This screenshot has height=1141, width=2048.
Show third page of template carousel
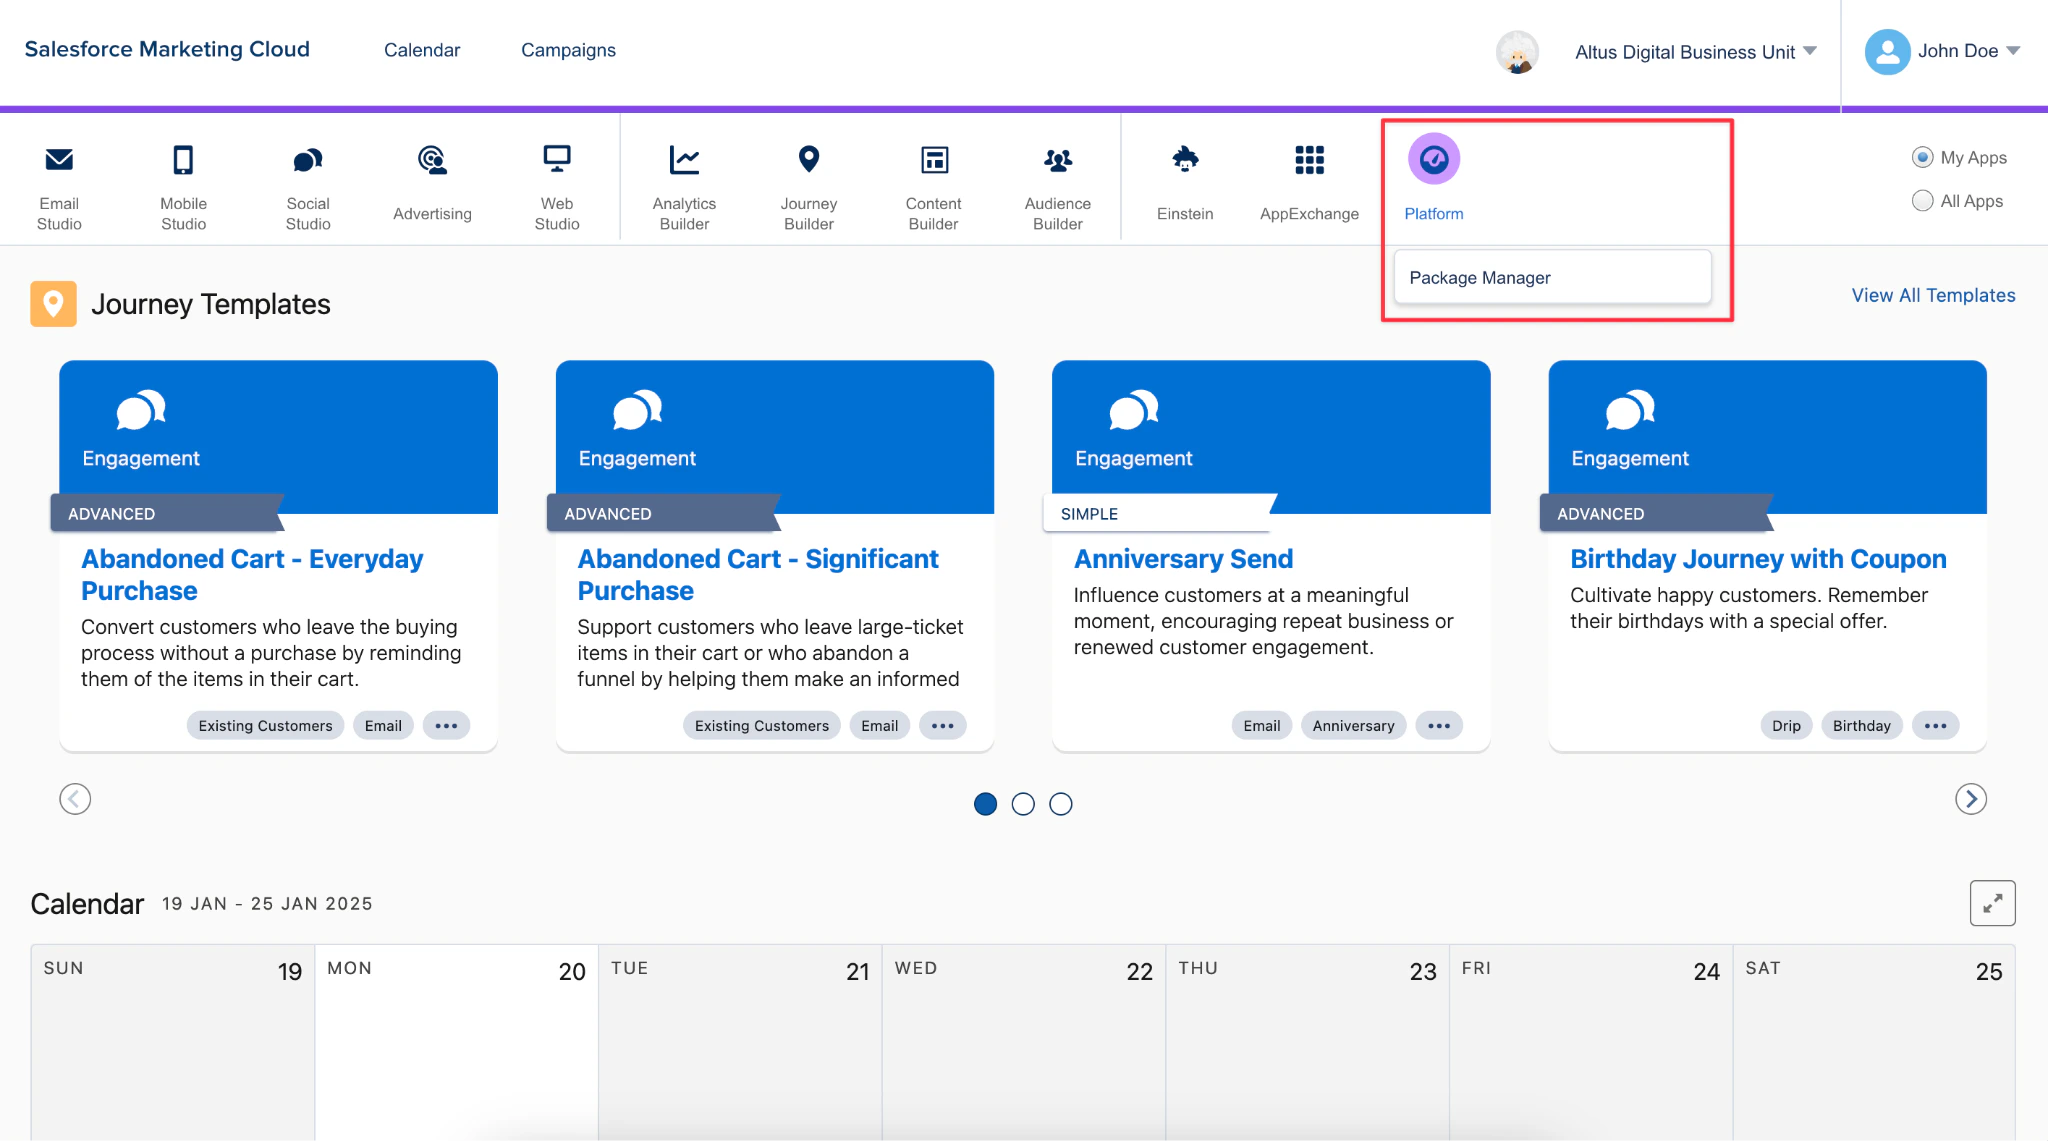tap(1061, 804)
